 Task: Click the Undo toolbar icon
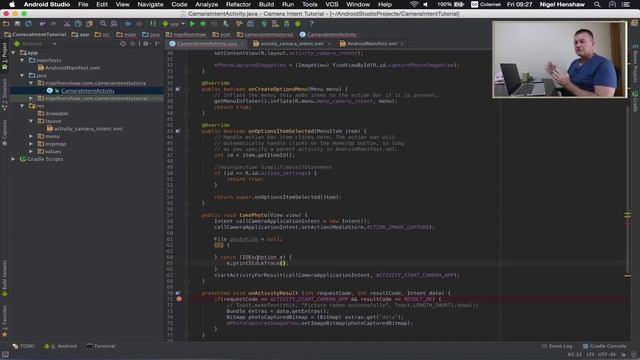point(42,24)
